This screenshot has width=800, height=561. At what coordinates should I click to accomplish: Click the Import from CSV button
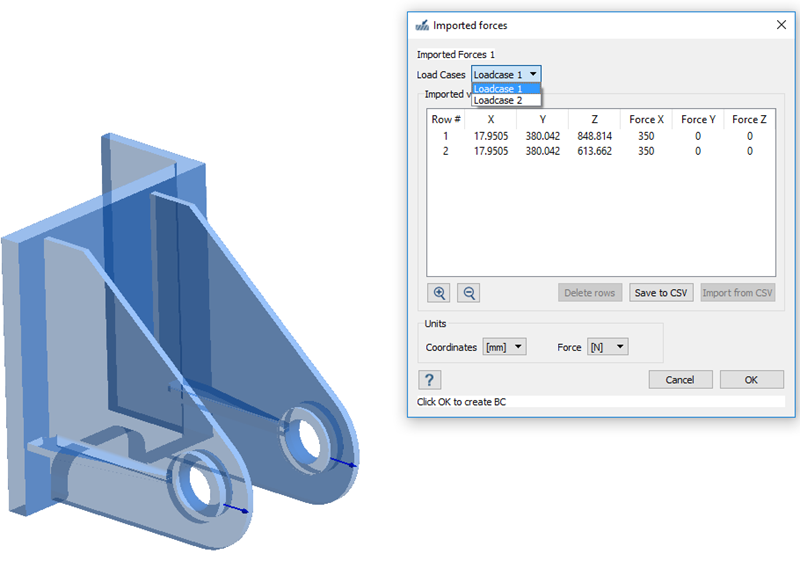pos(738,293)
